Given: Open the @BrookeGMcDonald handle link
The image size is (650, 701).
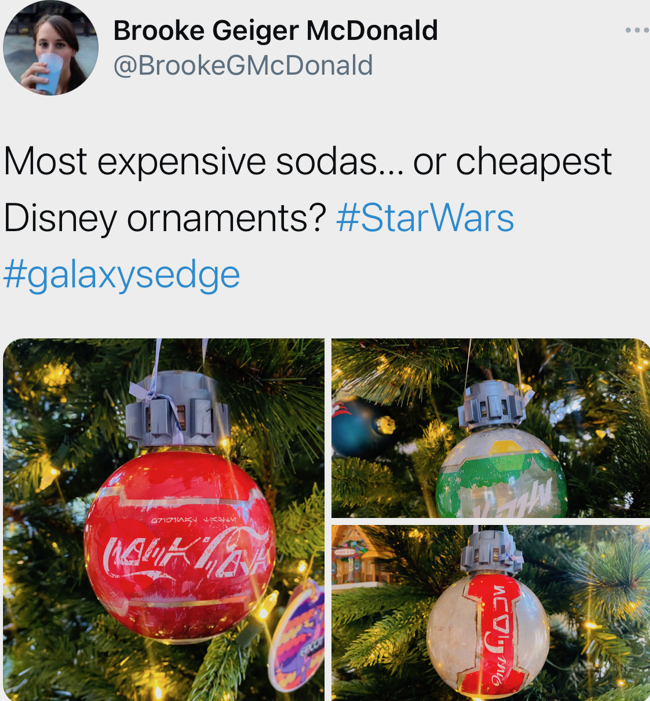Looking at the screenshot, I should pos(243,65).
